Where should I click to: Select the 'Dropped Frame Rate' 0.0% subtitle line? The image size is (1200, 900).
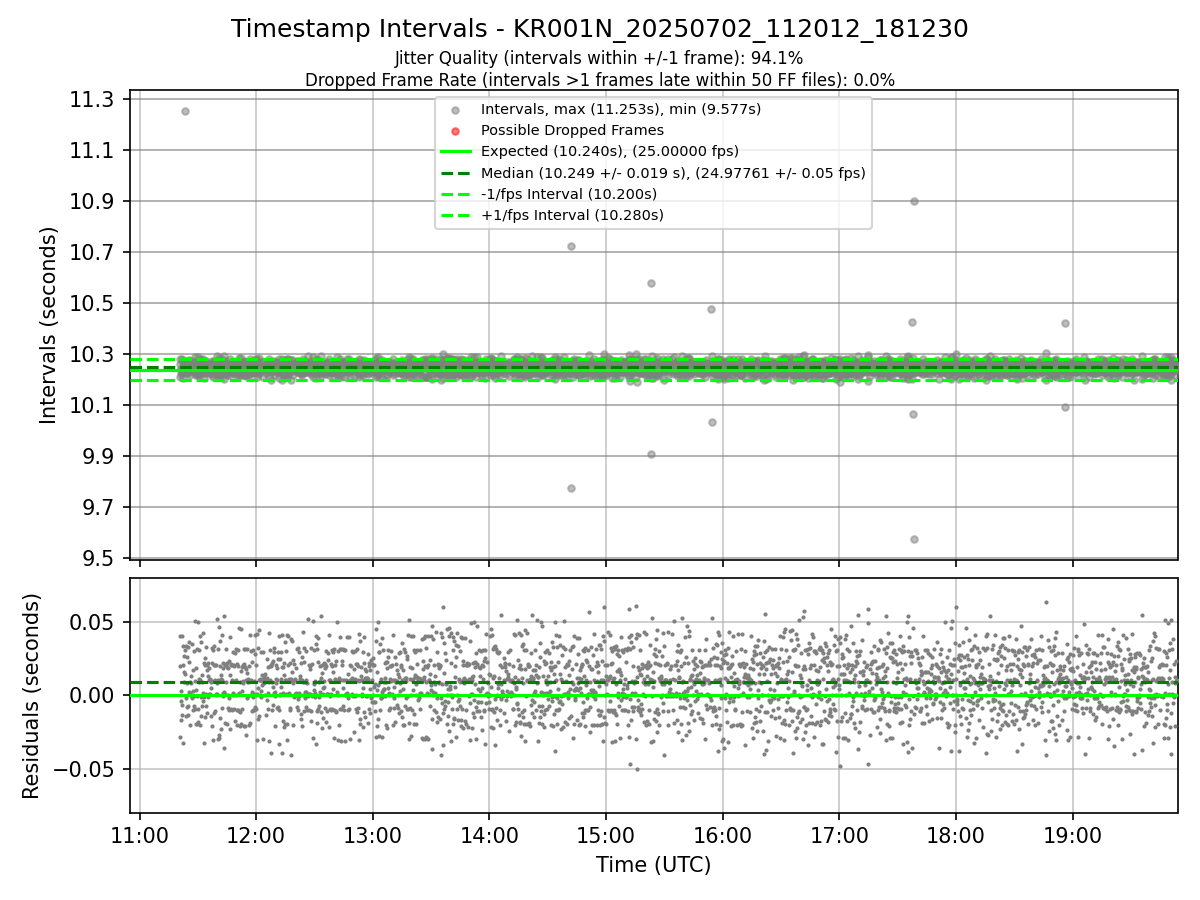point(599,79)
